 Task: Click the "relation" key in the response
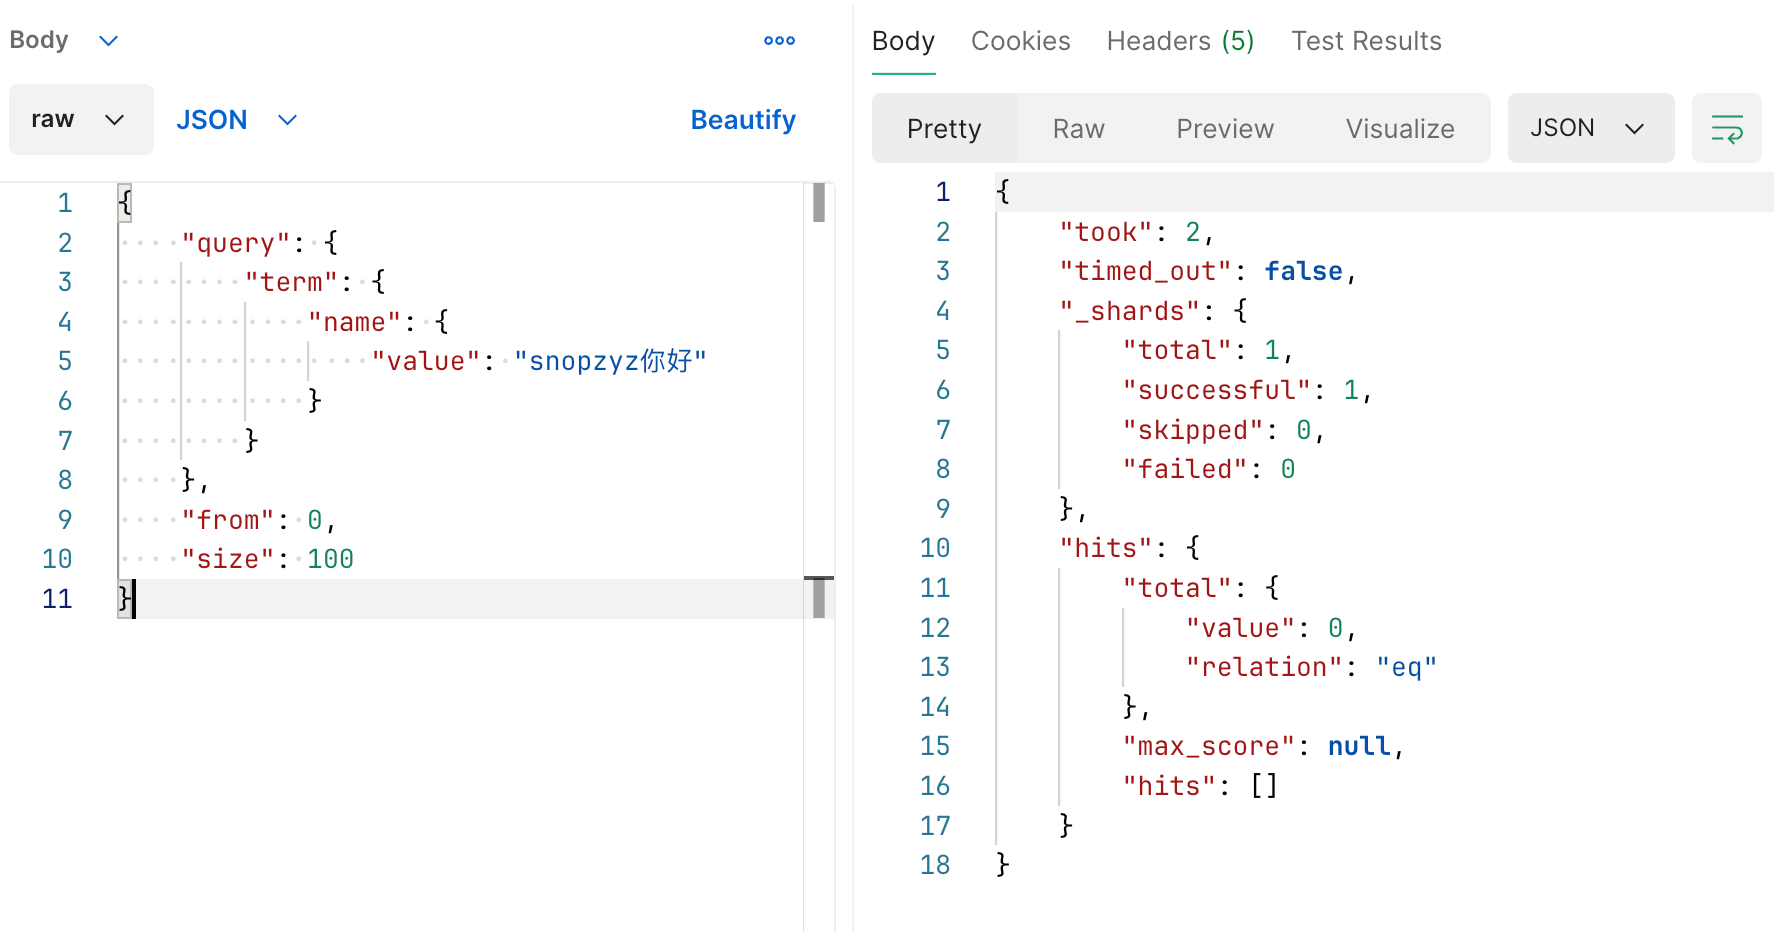tap(1264, 667)
